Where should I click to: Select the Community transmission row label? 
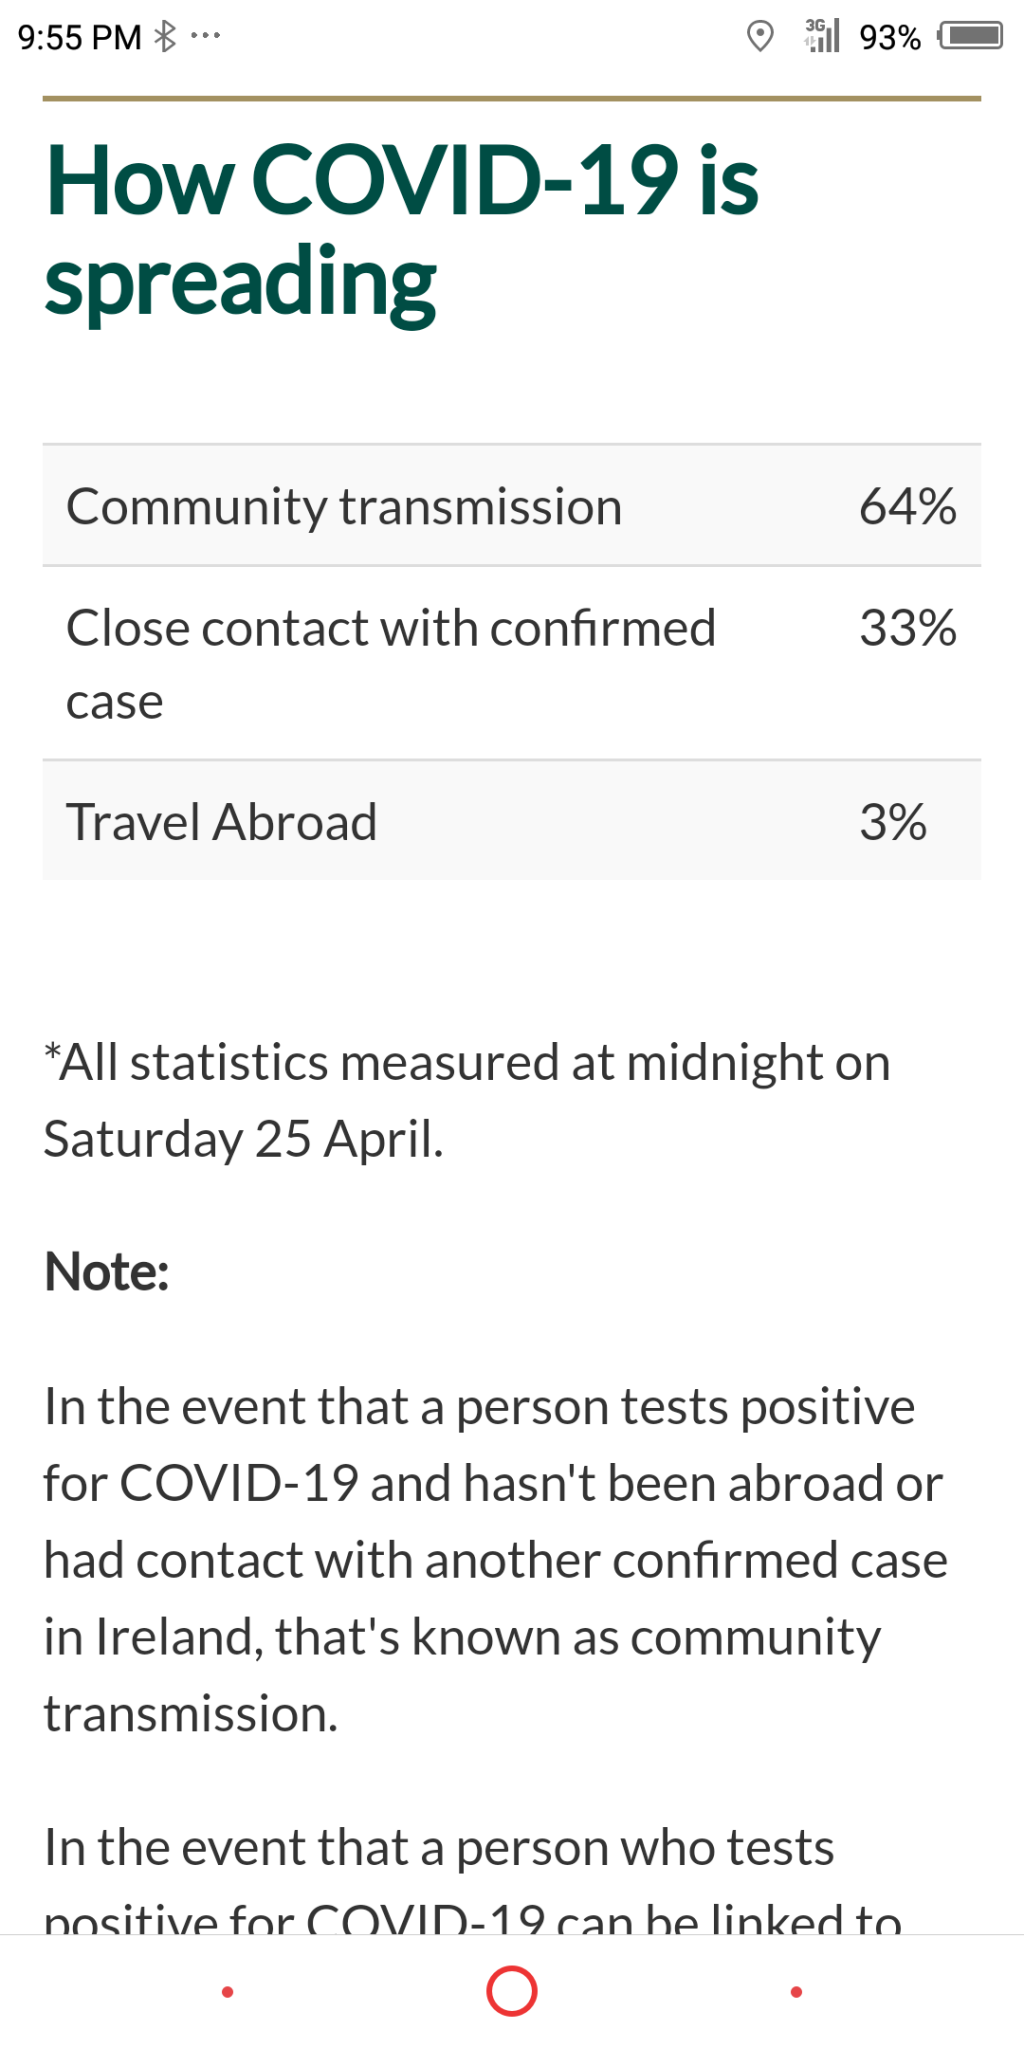coord(344,506)
